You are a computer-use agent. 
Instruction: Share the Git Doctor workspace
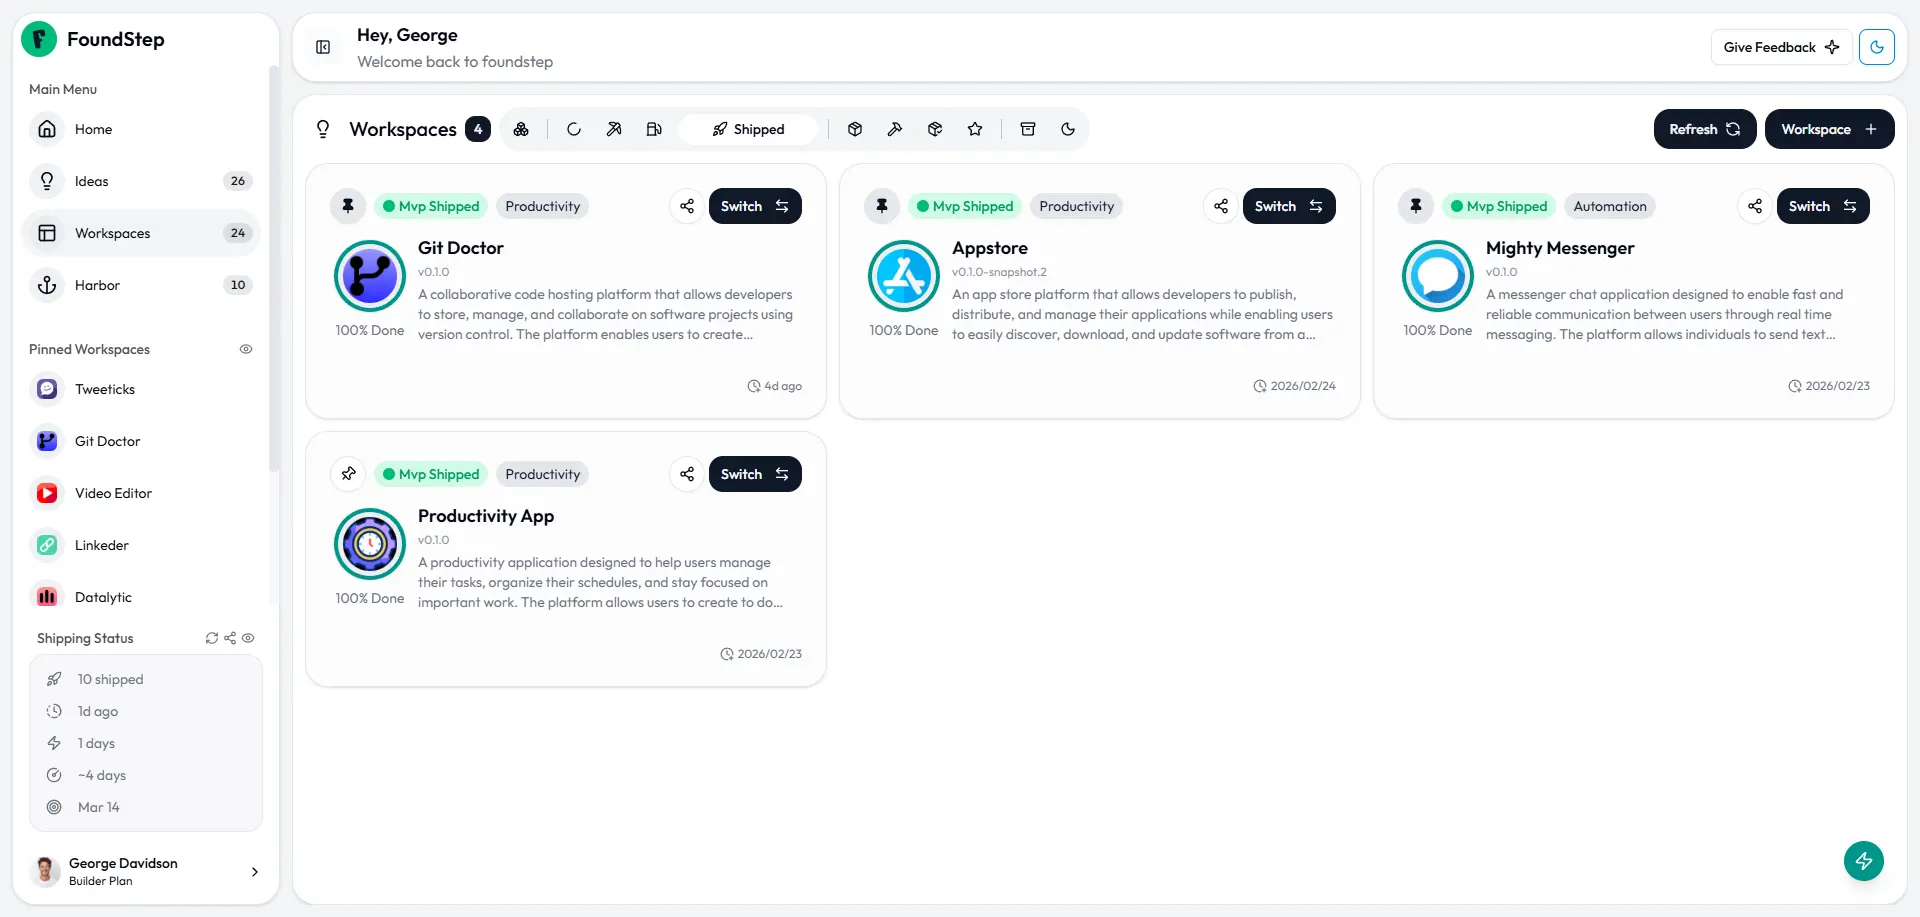coord(687,206)
